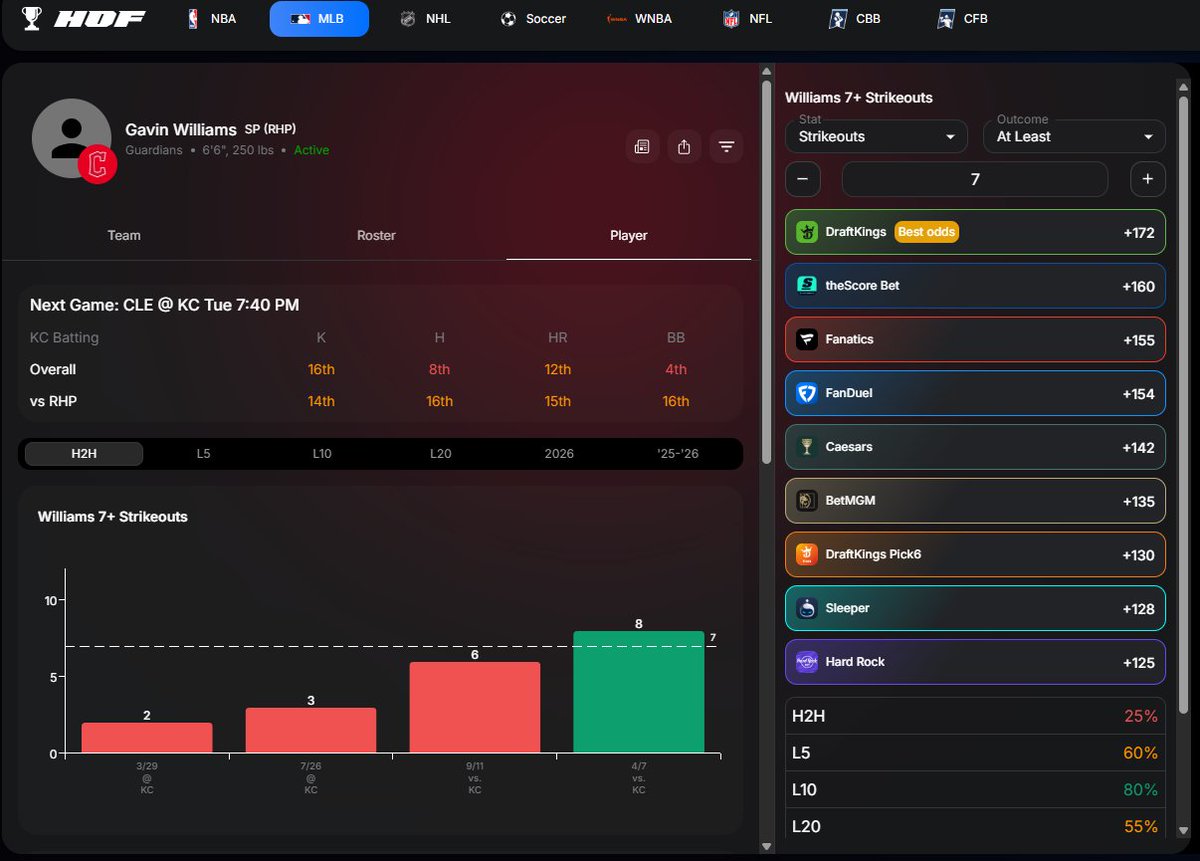Click the BetMGM lion logo
The height and width of the screenshot is (861, 1200).
coord(807,501)
